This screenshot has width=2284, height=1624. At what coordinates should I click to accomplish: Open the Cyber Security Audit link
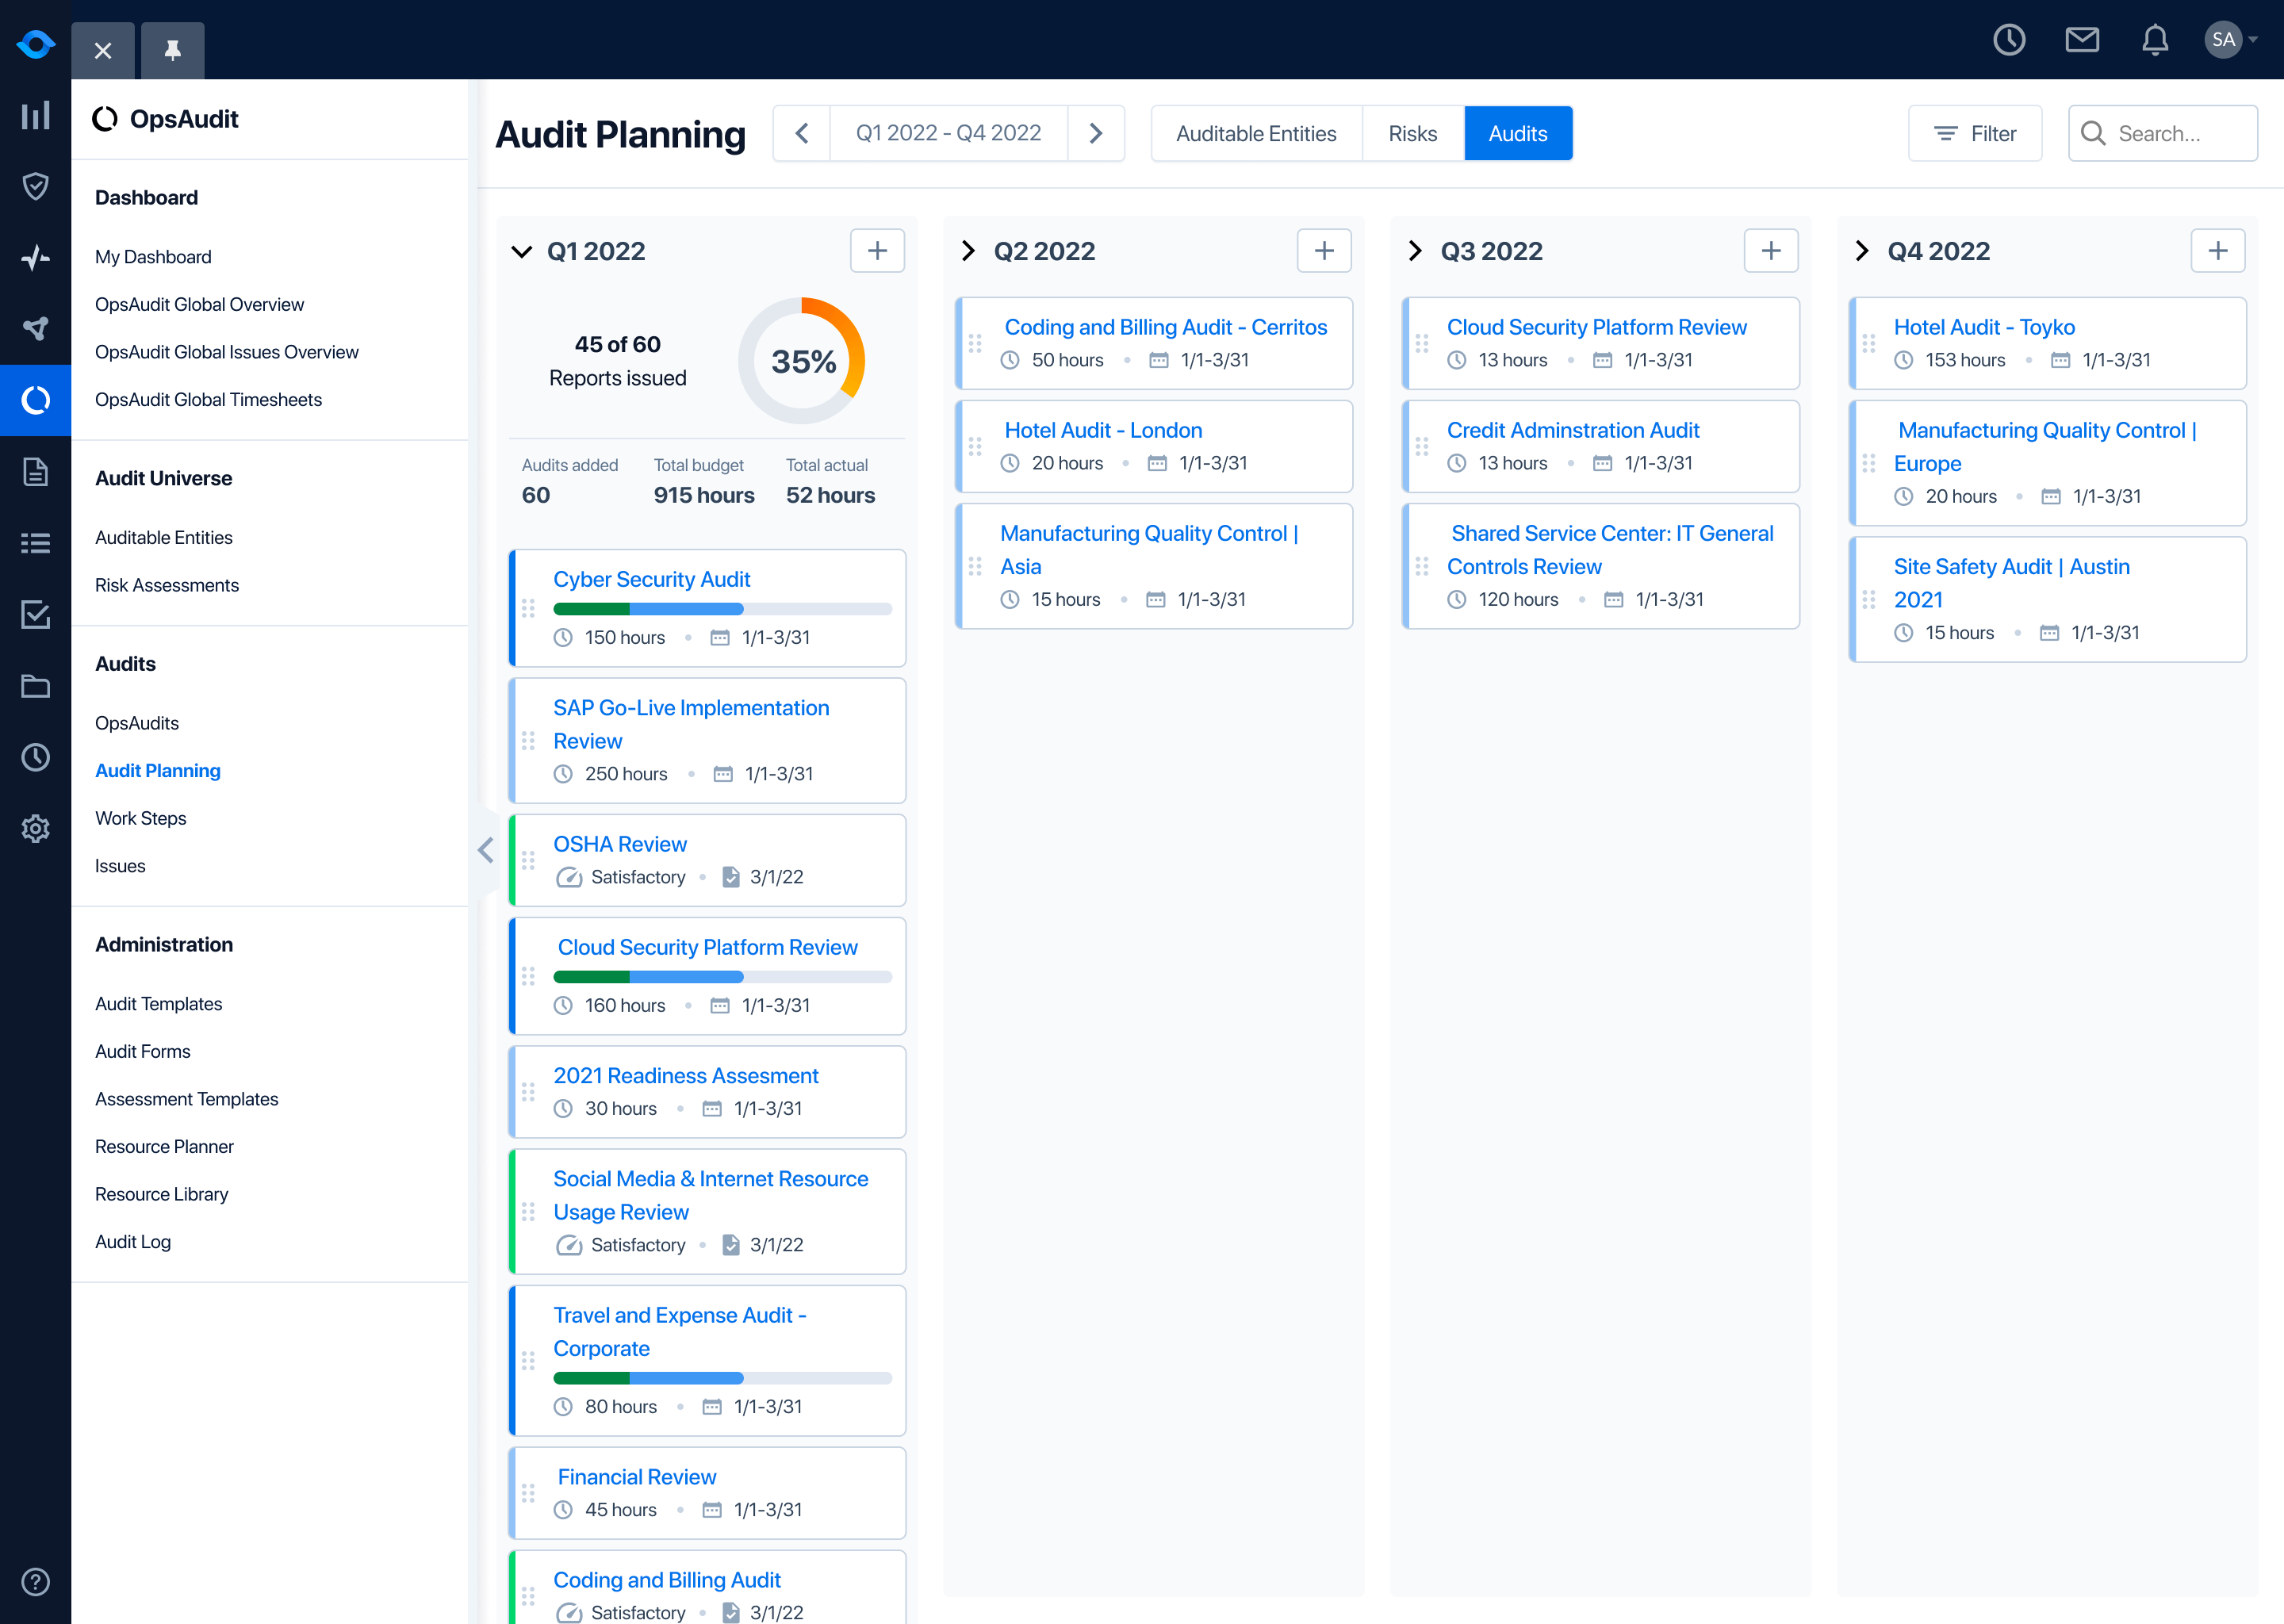tap(651, 579)
